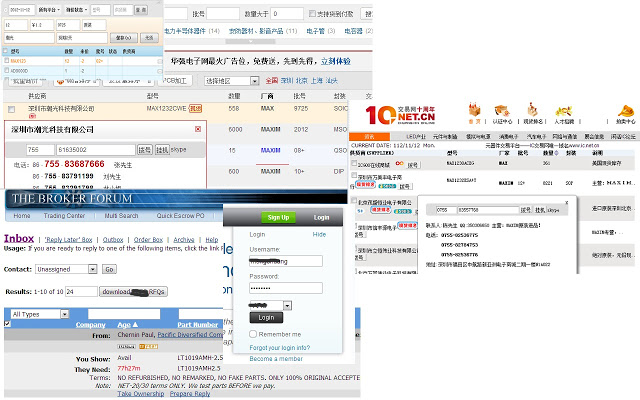This screenshot has width=640, height=400.
Task: Click the Go button beside Contact dropdown
Action: [x=109, y=269]
